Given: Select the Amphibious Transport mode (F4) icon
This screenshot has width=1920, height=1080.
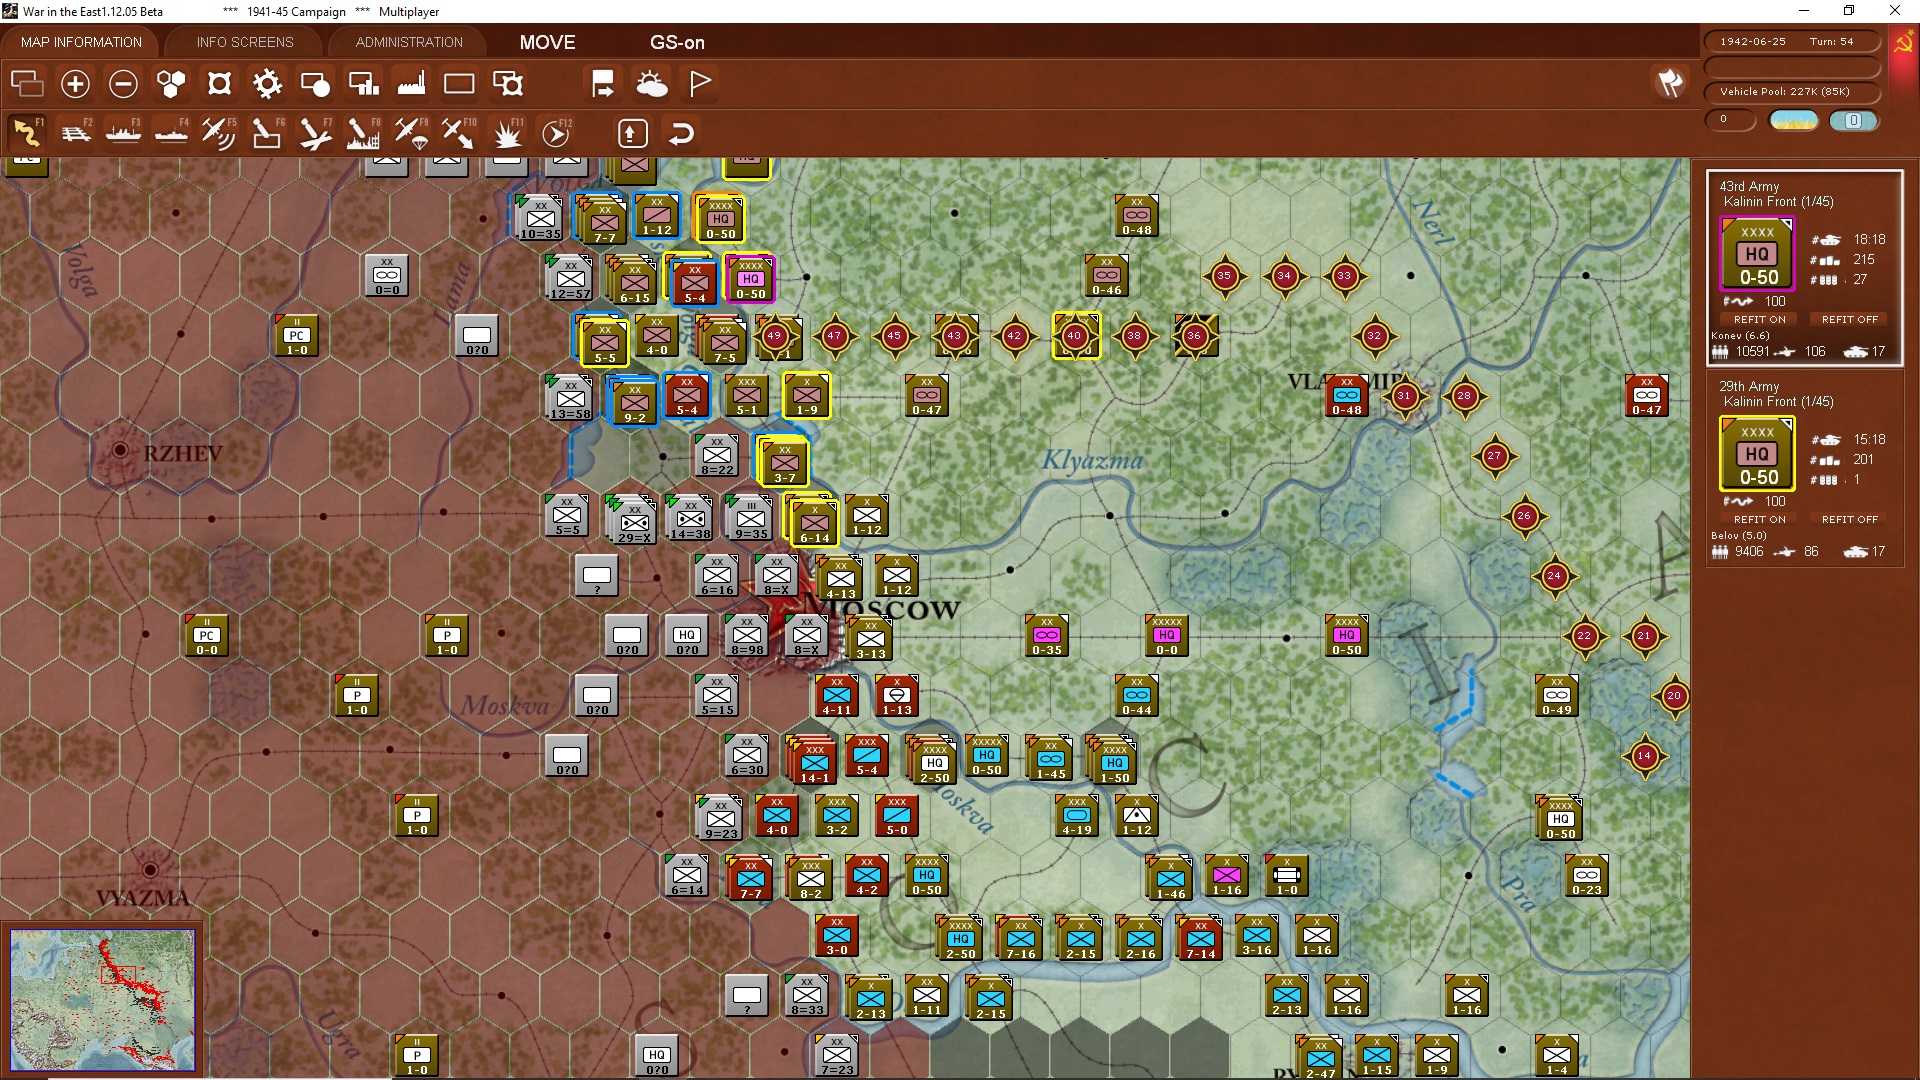Looking at the screenshot, I should (172, 133).
